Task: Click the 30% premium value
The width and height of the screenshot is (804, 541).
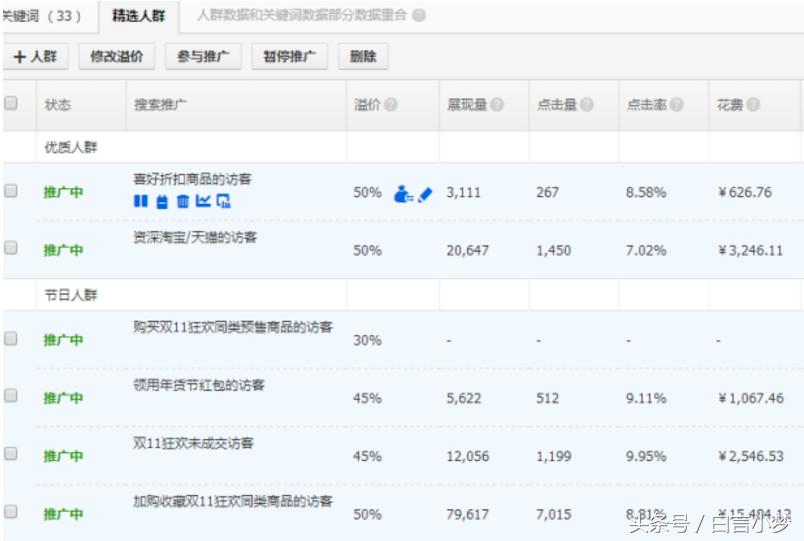Action: [367, 340]
